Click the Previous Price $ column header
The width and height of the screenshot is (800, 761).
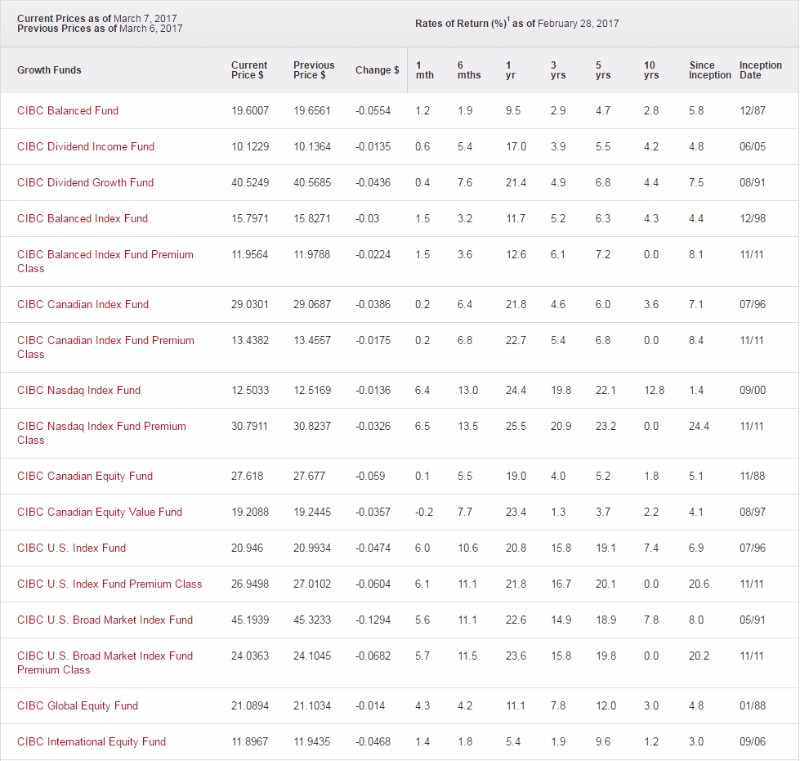pyautogui.click(x=314, y=70)
